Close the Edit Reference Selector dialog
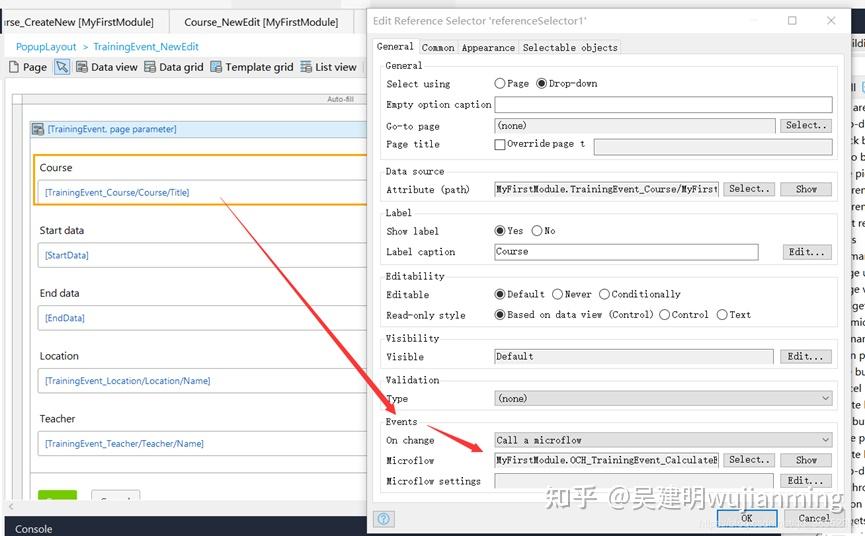Image resolution: width=865 pixels, height=536 pixels. (831, 20)
